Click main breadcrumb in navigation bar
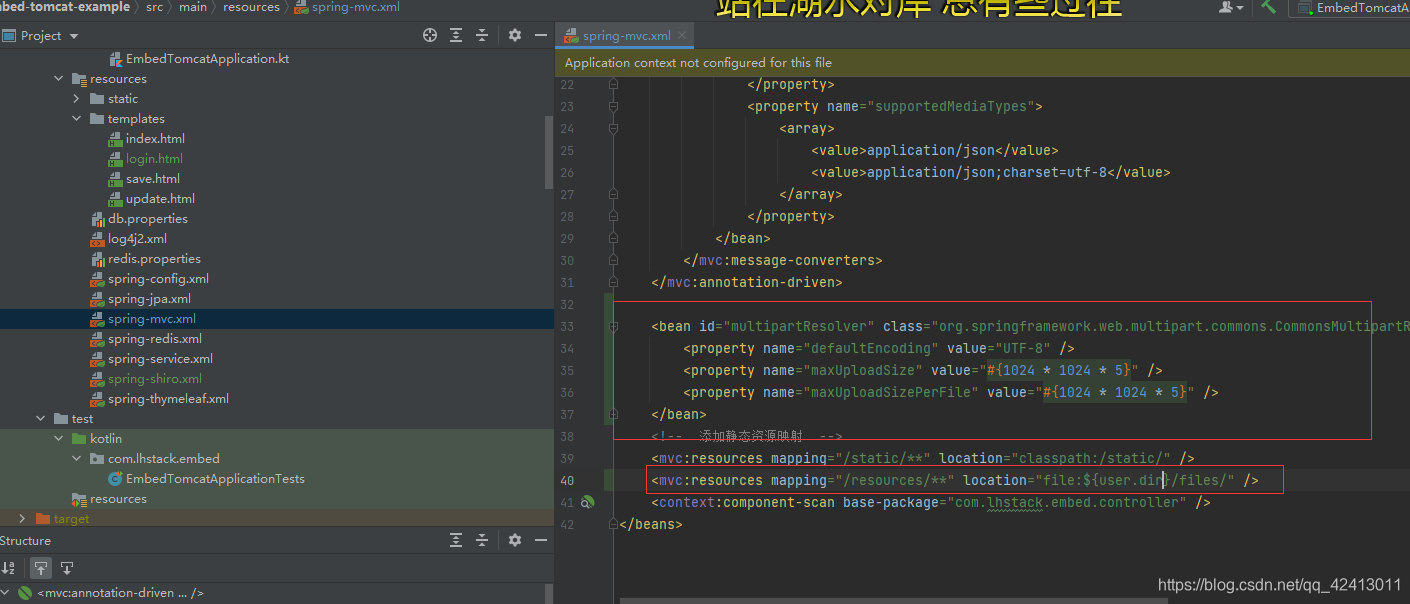This screenshot has height=604, width=1410. coord(193,7)
